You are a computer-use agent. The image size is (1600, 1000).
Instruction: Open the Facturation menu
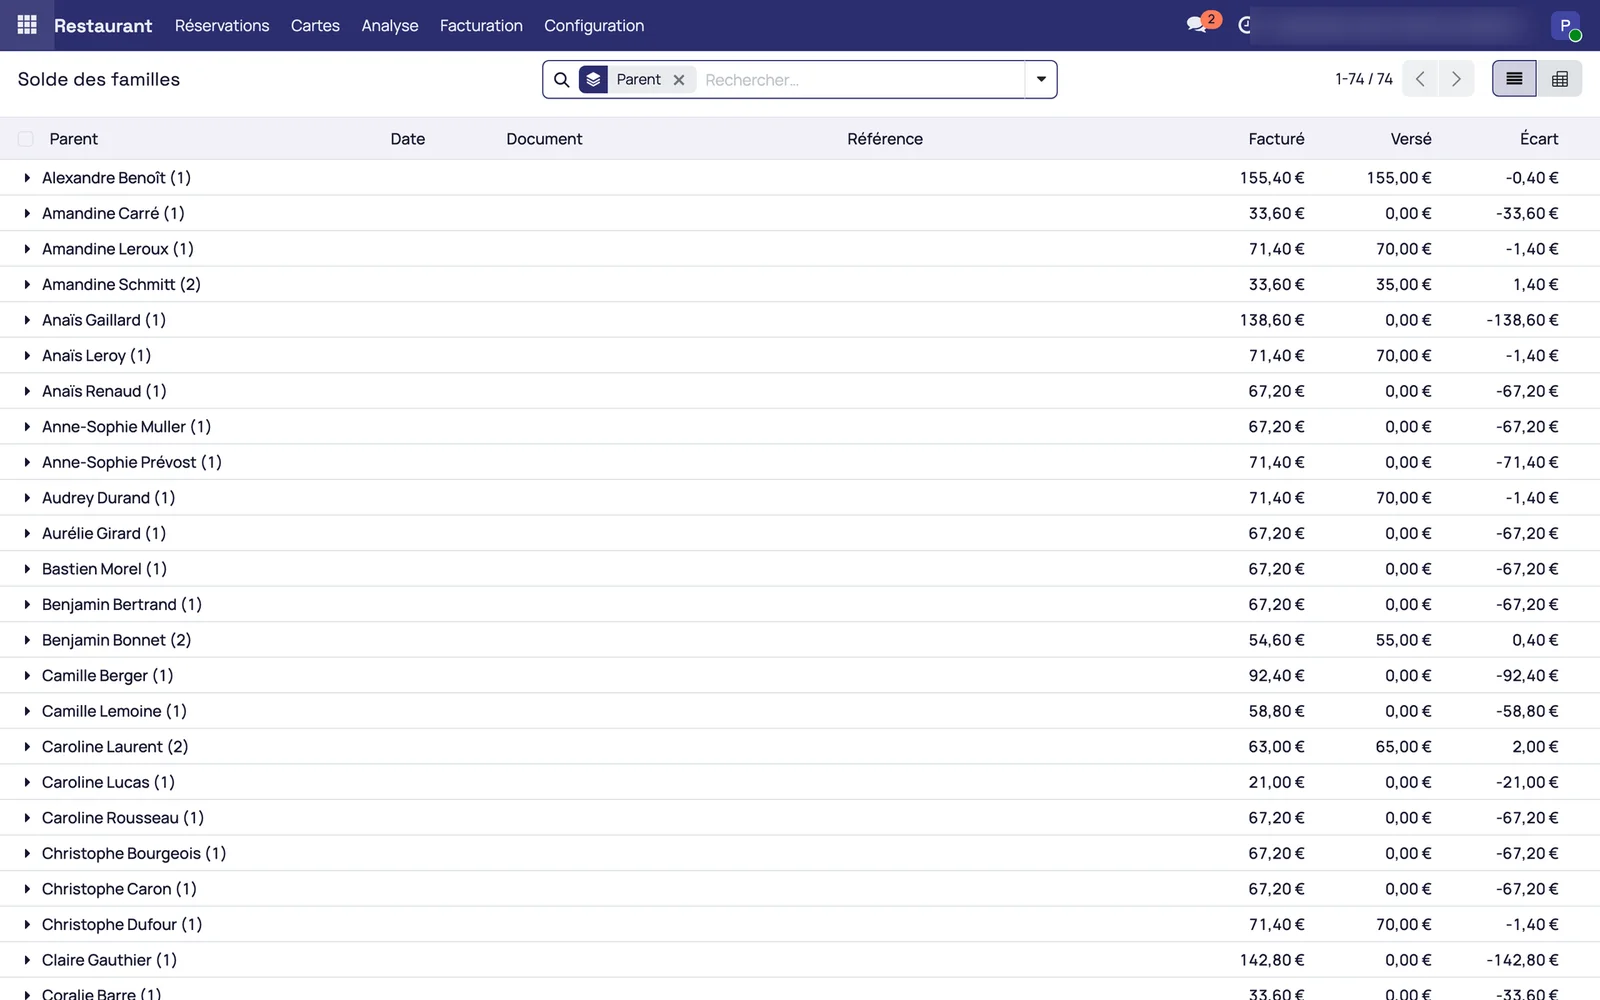click(481, 25)
